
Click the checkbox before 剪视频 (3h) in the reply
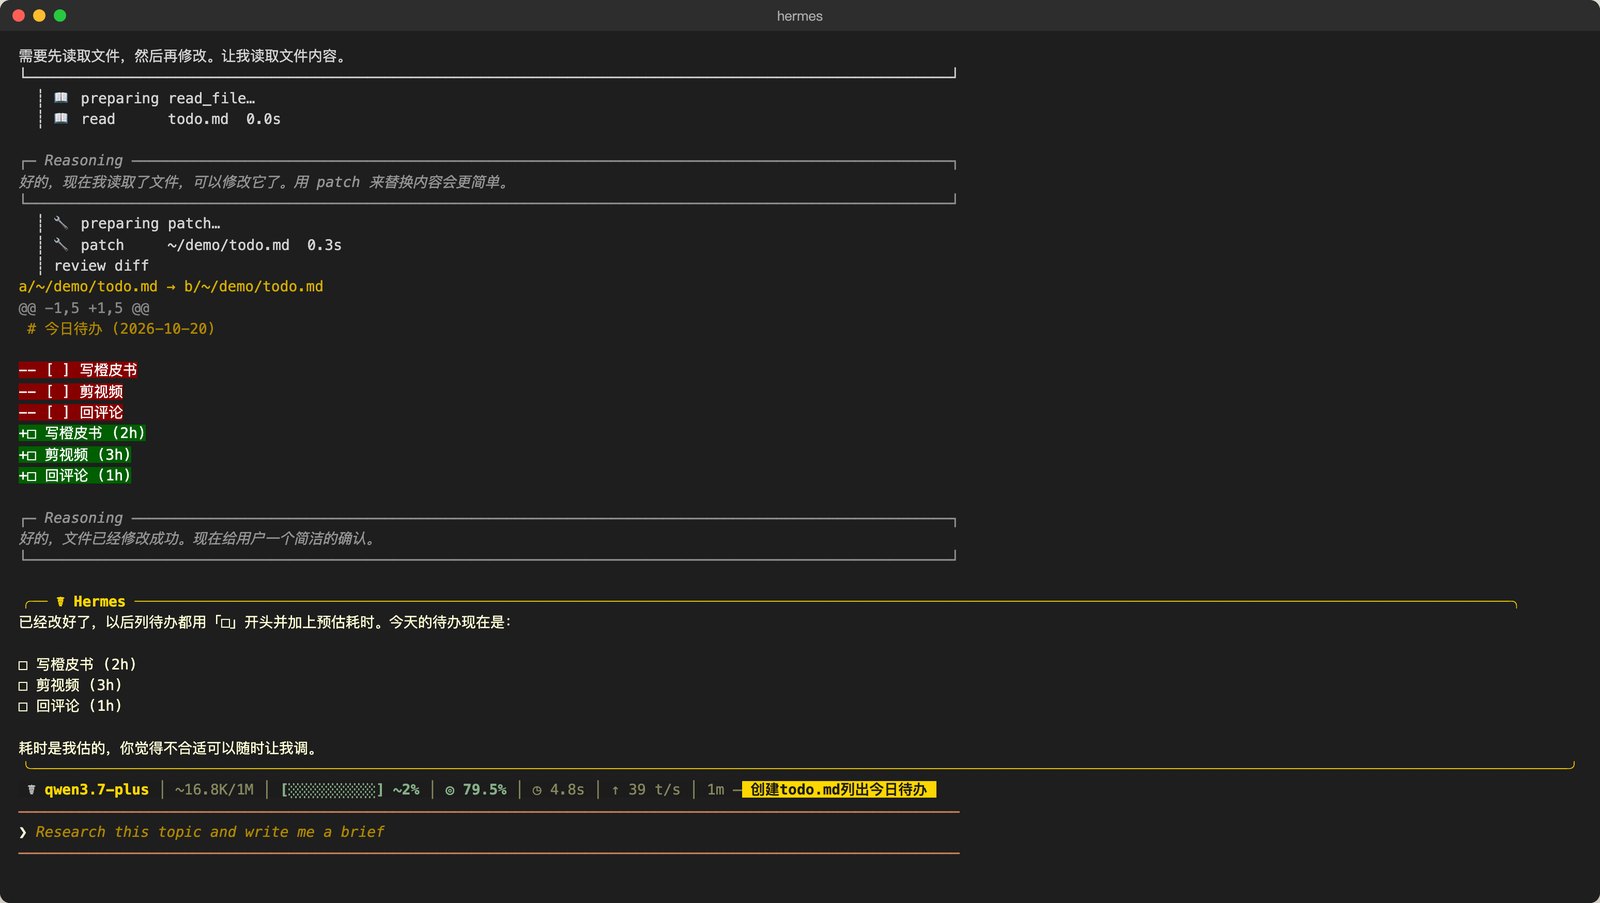coord(23,686)
